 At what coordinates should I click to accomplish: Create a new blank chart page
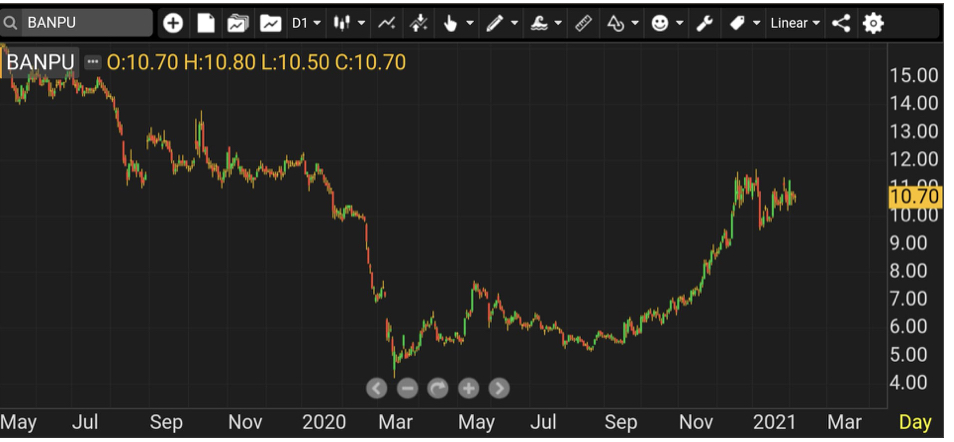coord(206,23)
